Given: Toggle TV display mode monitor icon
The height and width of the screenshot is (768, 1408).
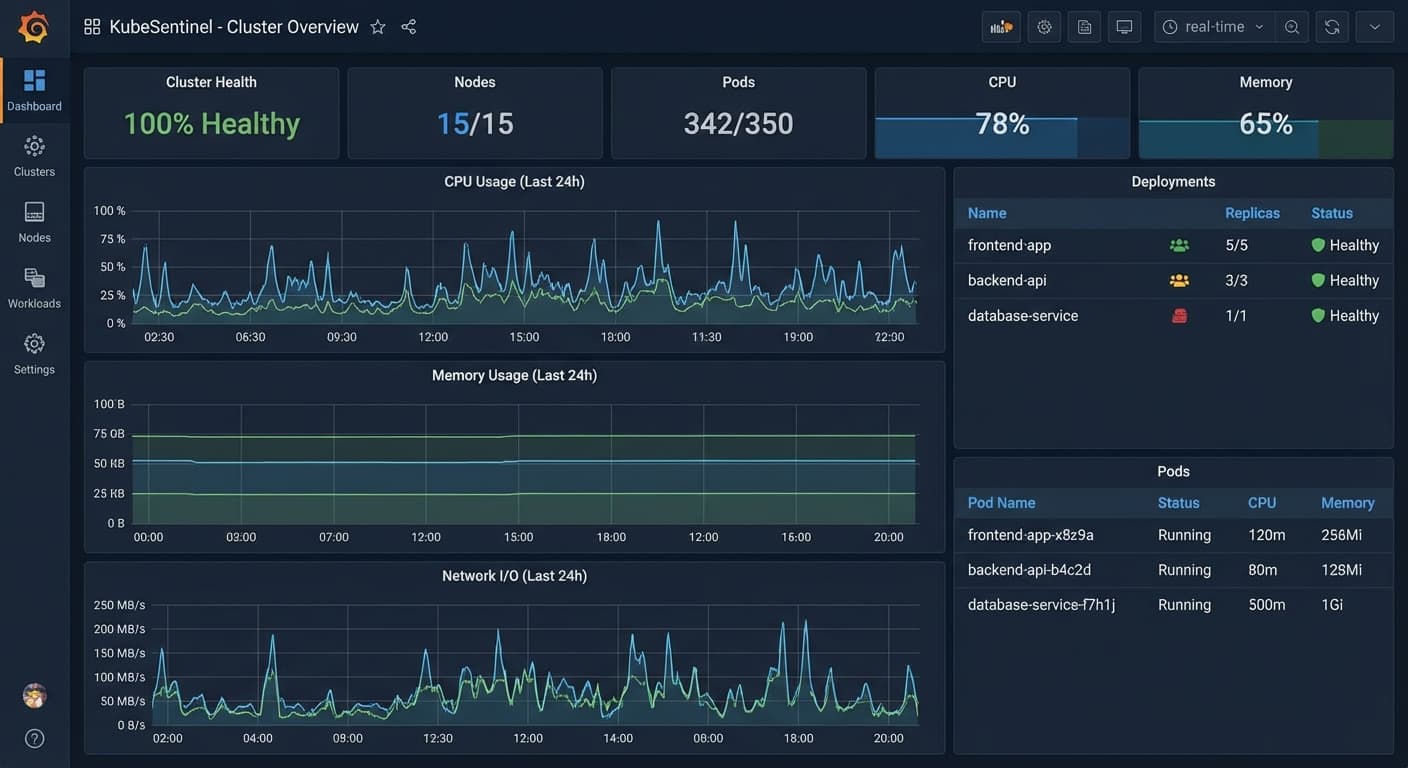Looking at the screenshot, I should click(1125, 27).
